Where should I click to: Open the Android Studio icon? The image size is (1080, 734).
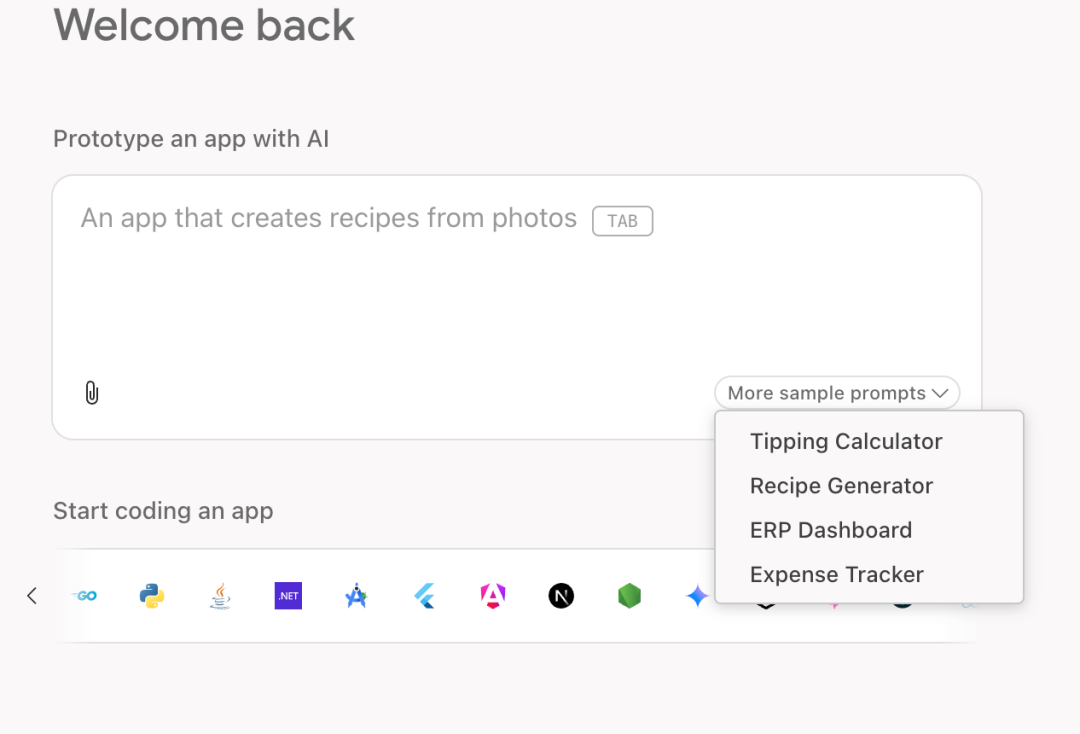[x=355, y=595]
